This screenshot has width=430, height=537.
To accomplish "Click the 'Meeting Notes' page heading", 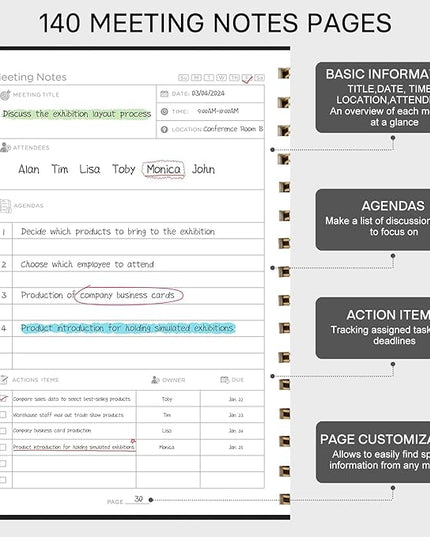I will tap(33, 77).
